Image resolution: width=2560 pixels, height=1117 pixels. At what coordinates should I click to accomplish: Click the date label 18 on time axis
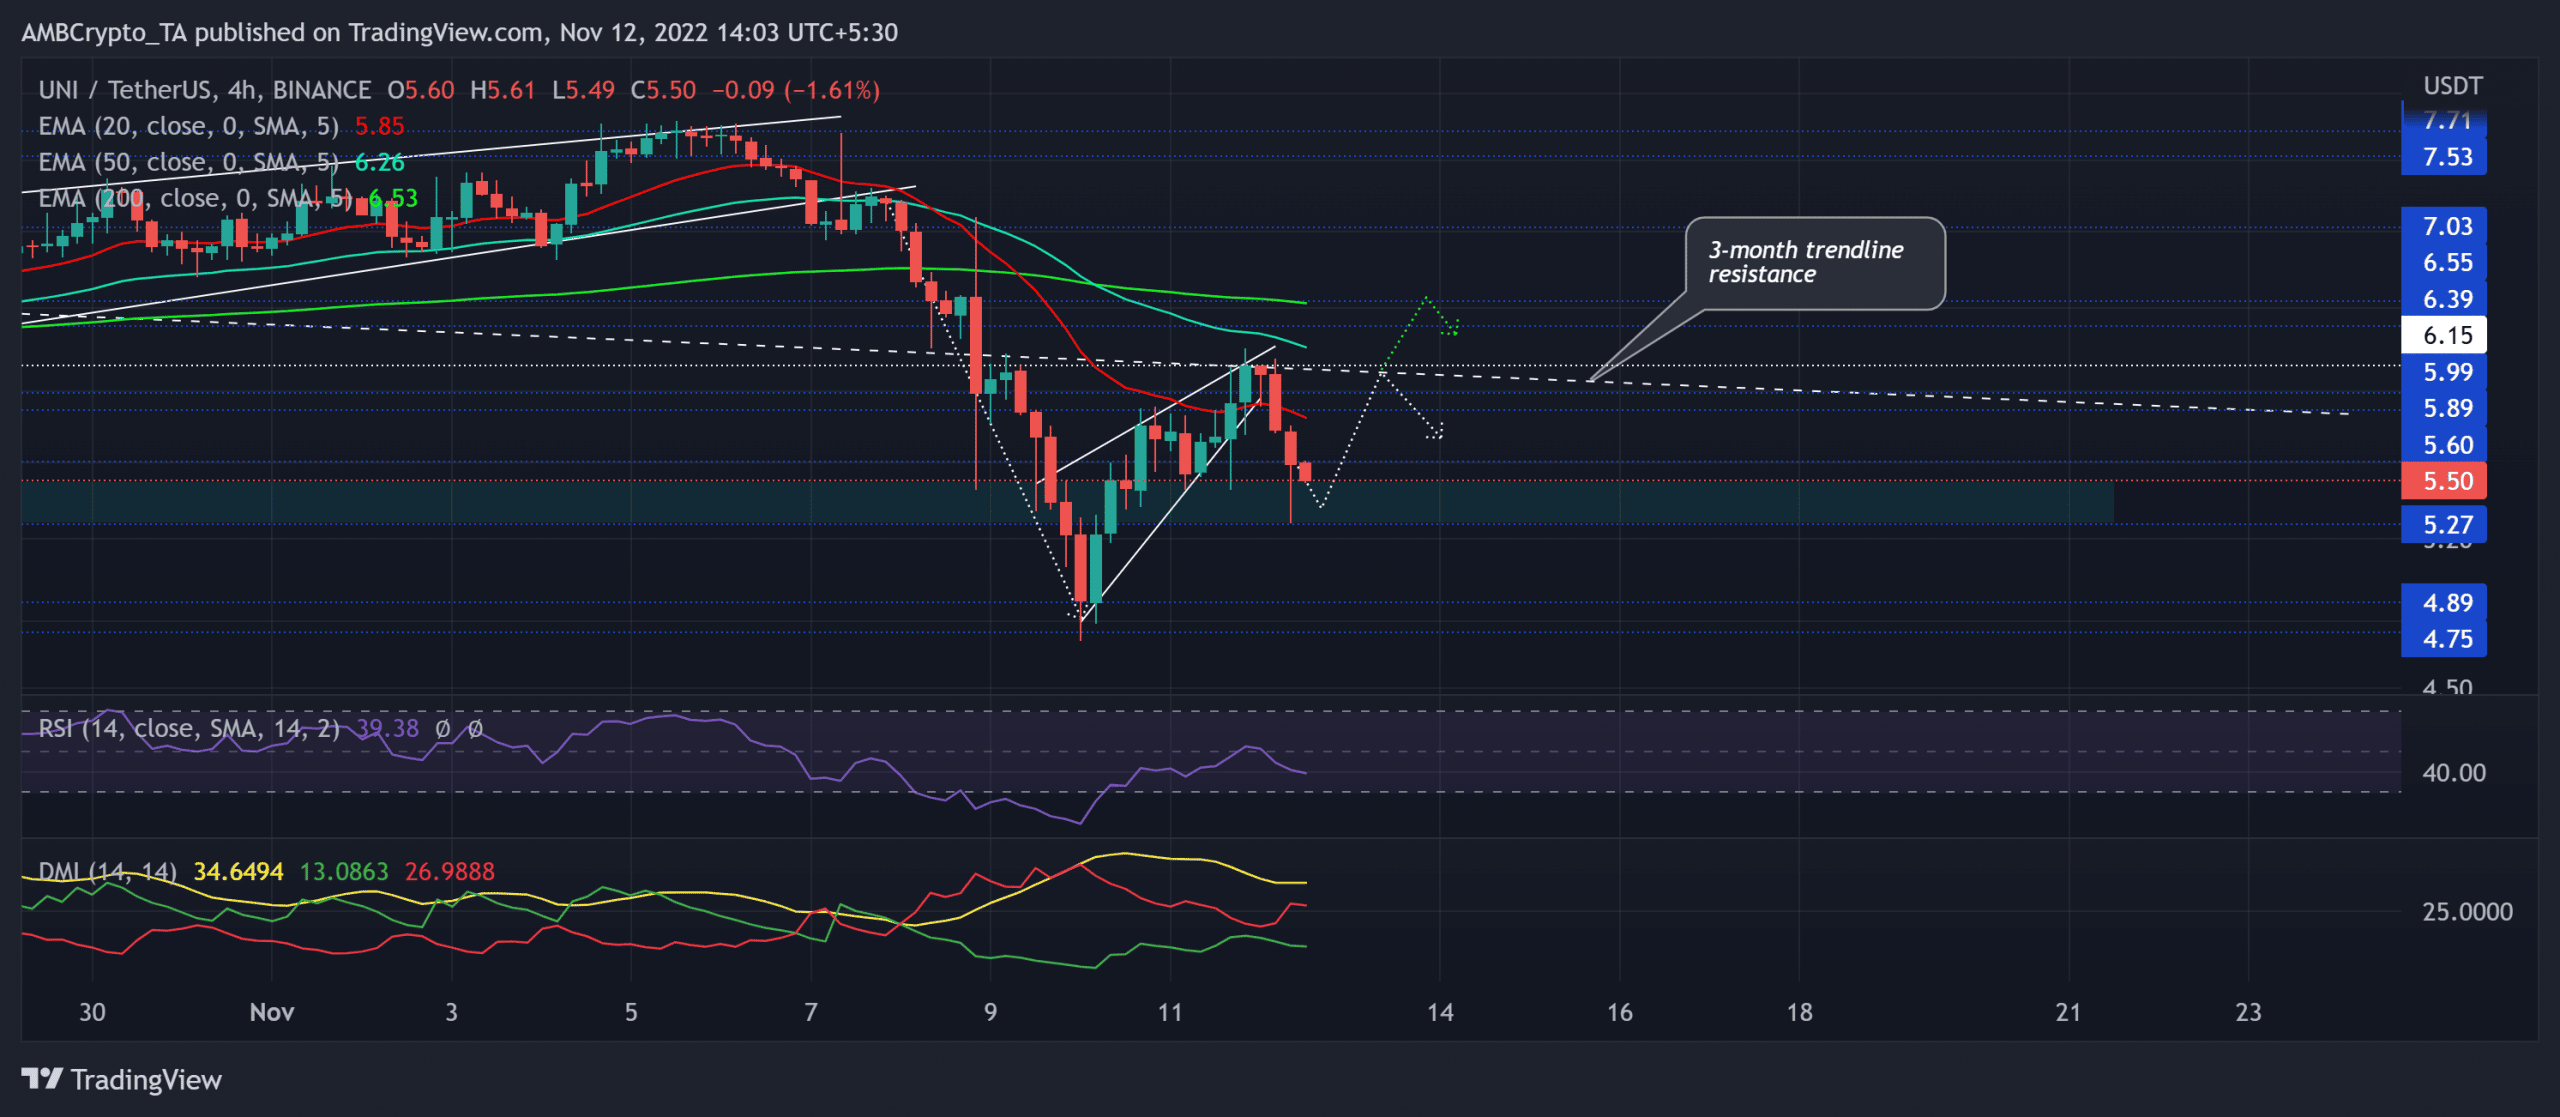click(x=1800, y=1012)
